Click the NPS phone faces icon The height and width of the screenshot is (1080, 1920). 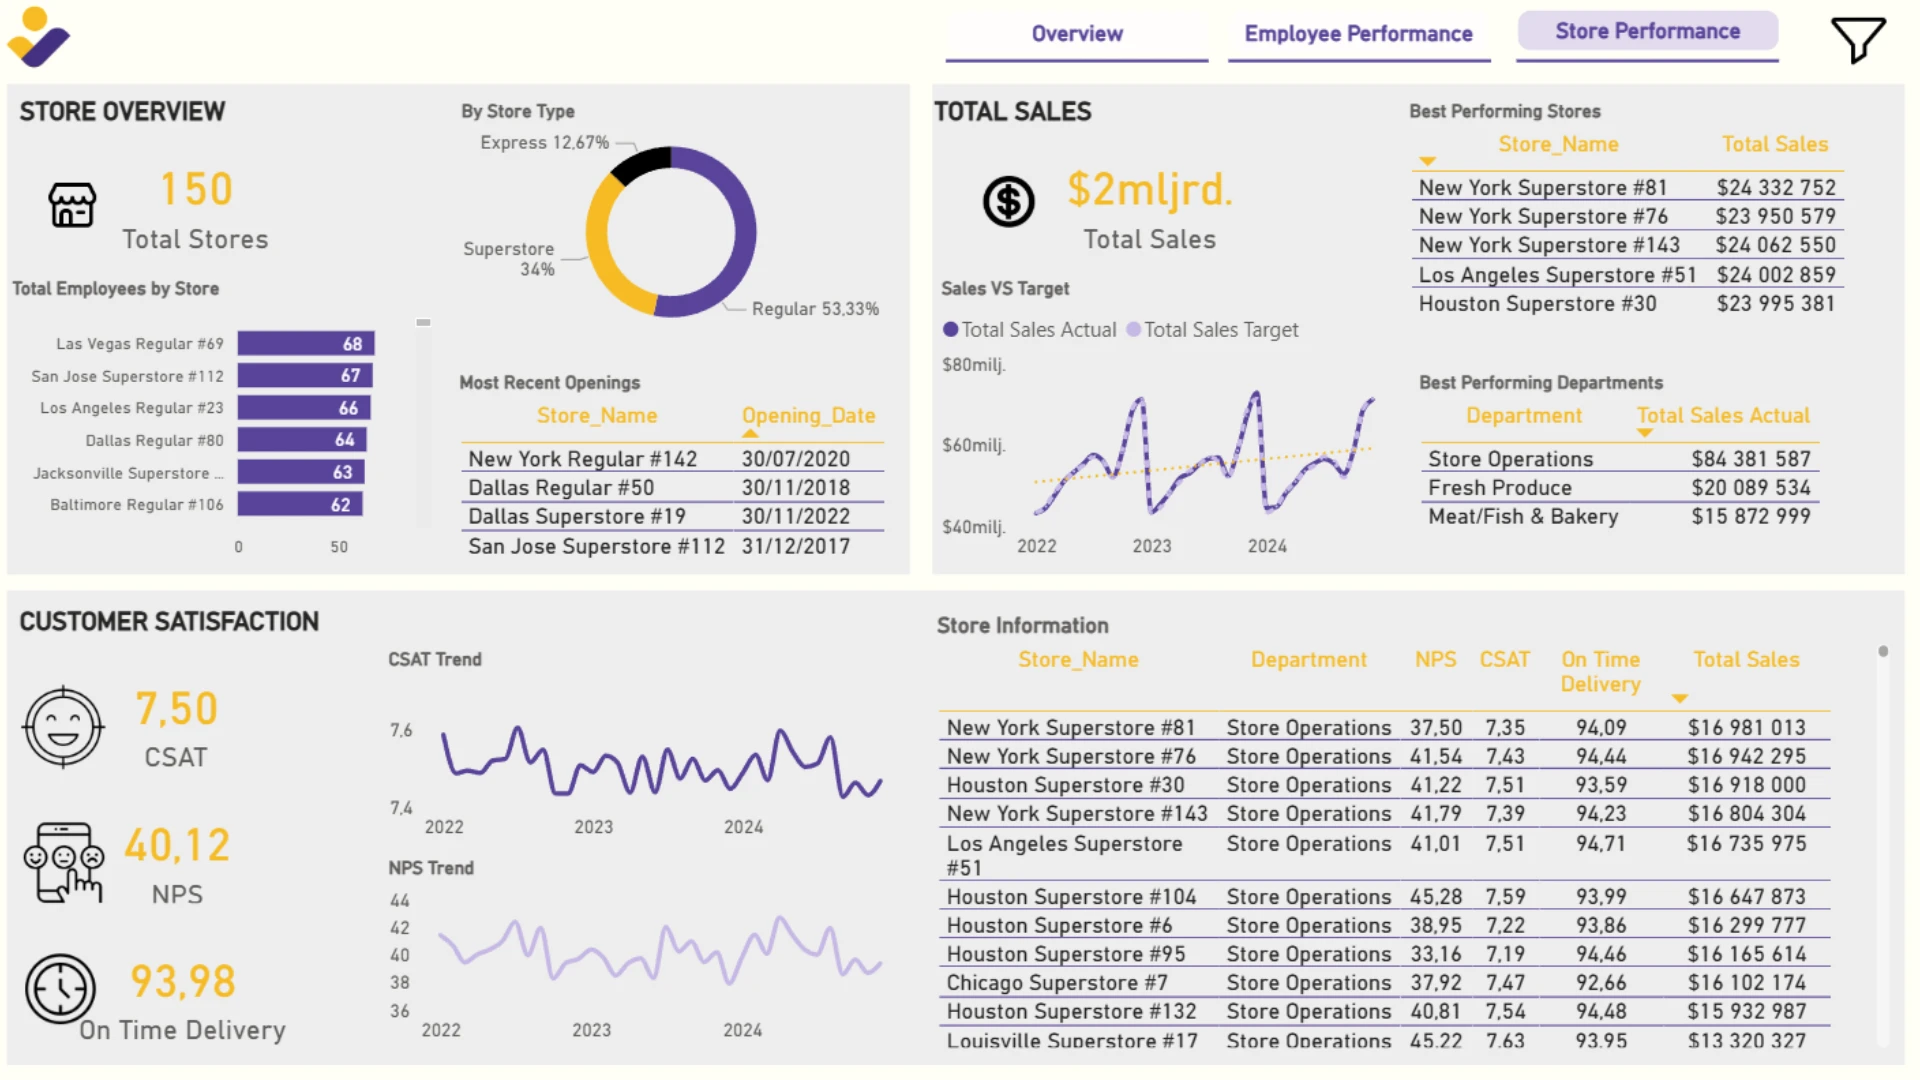pyautogui.click(x=63, y=863)
